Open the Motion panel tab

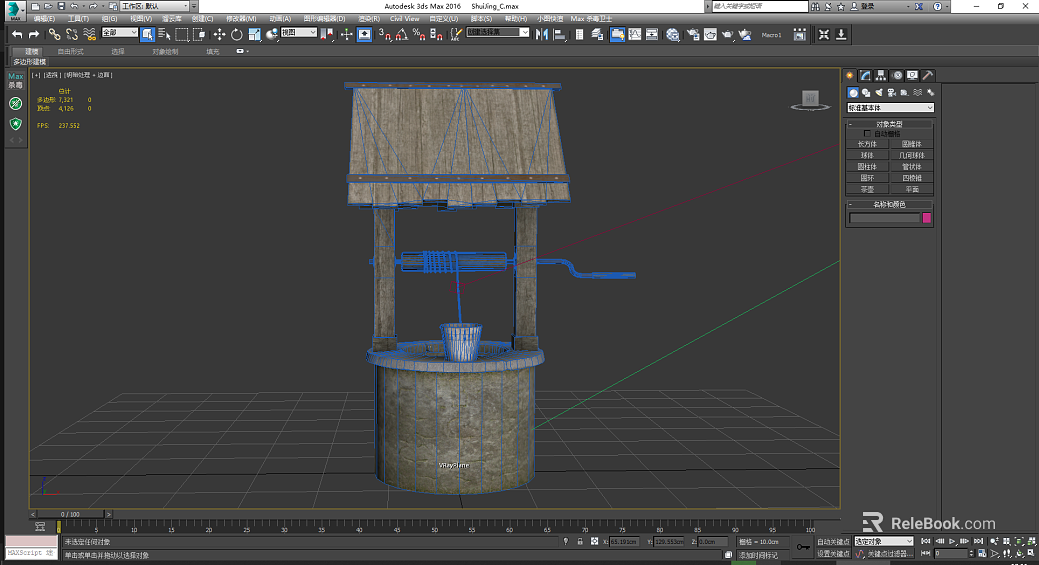tap(897, 76)
